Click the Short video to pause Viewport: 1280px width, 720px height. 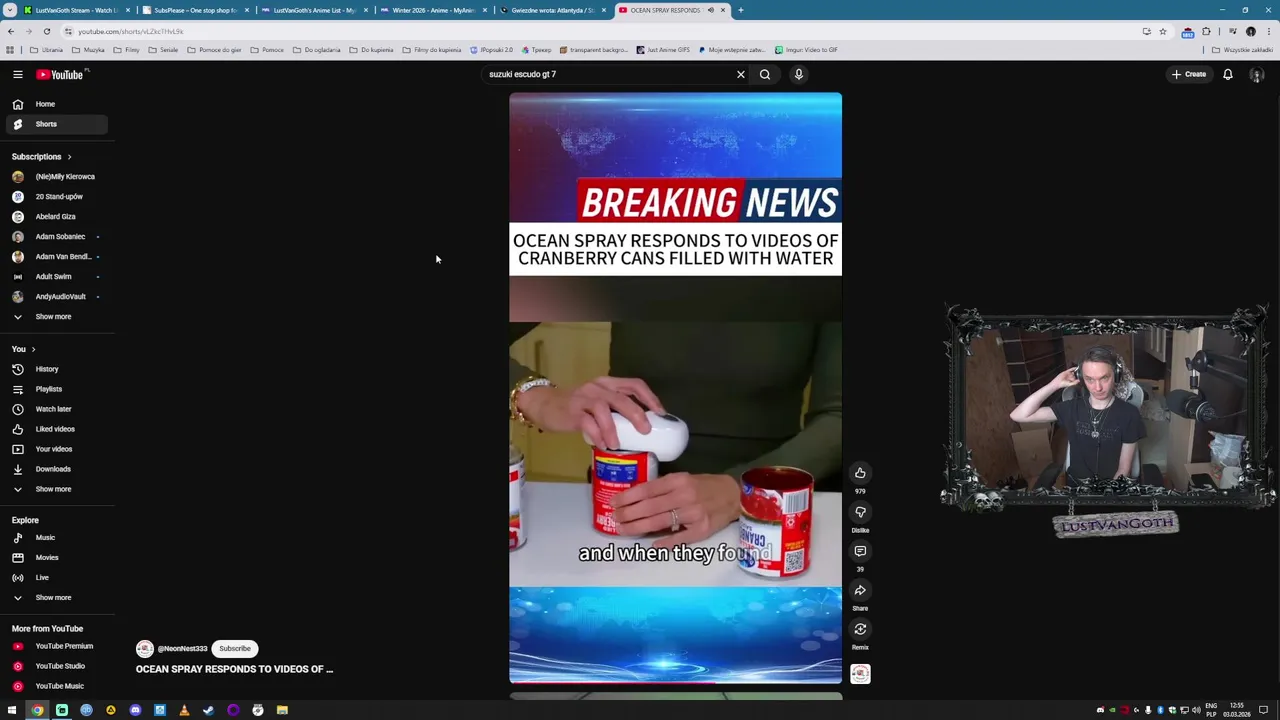pyautogui.click(x=675, y=388)
